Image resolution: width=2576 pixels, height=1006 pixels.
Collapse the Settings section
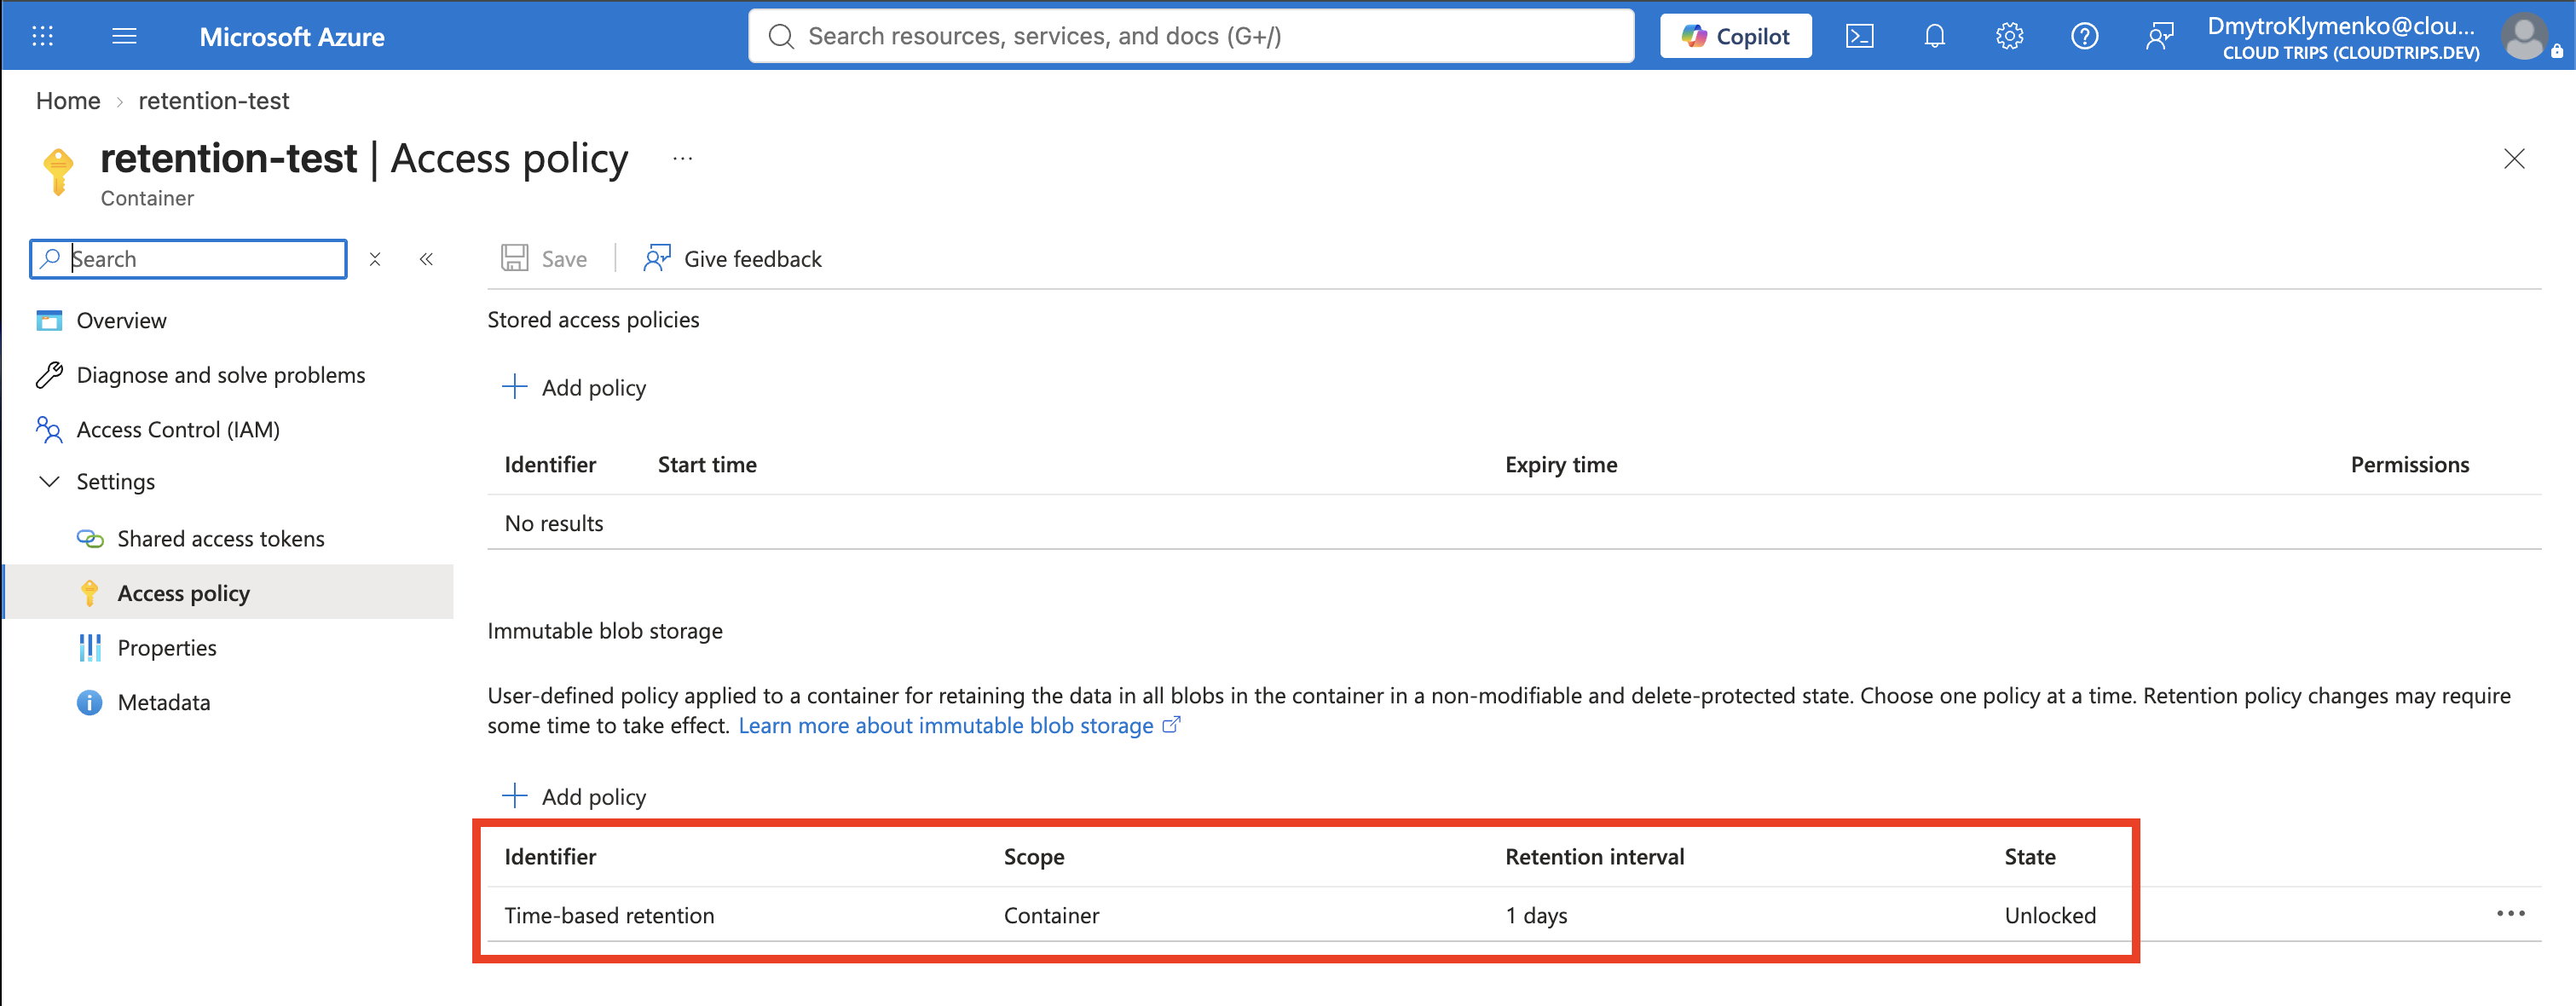[x=49, y=482]
